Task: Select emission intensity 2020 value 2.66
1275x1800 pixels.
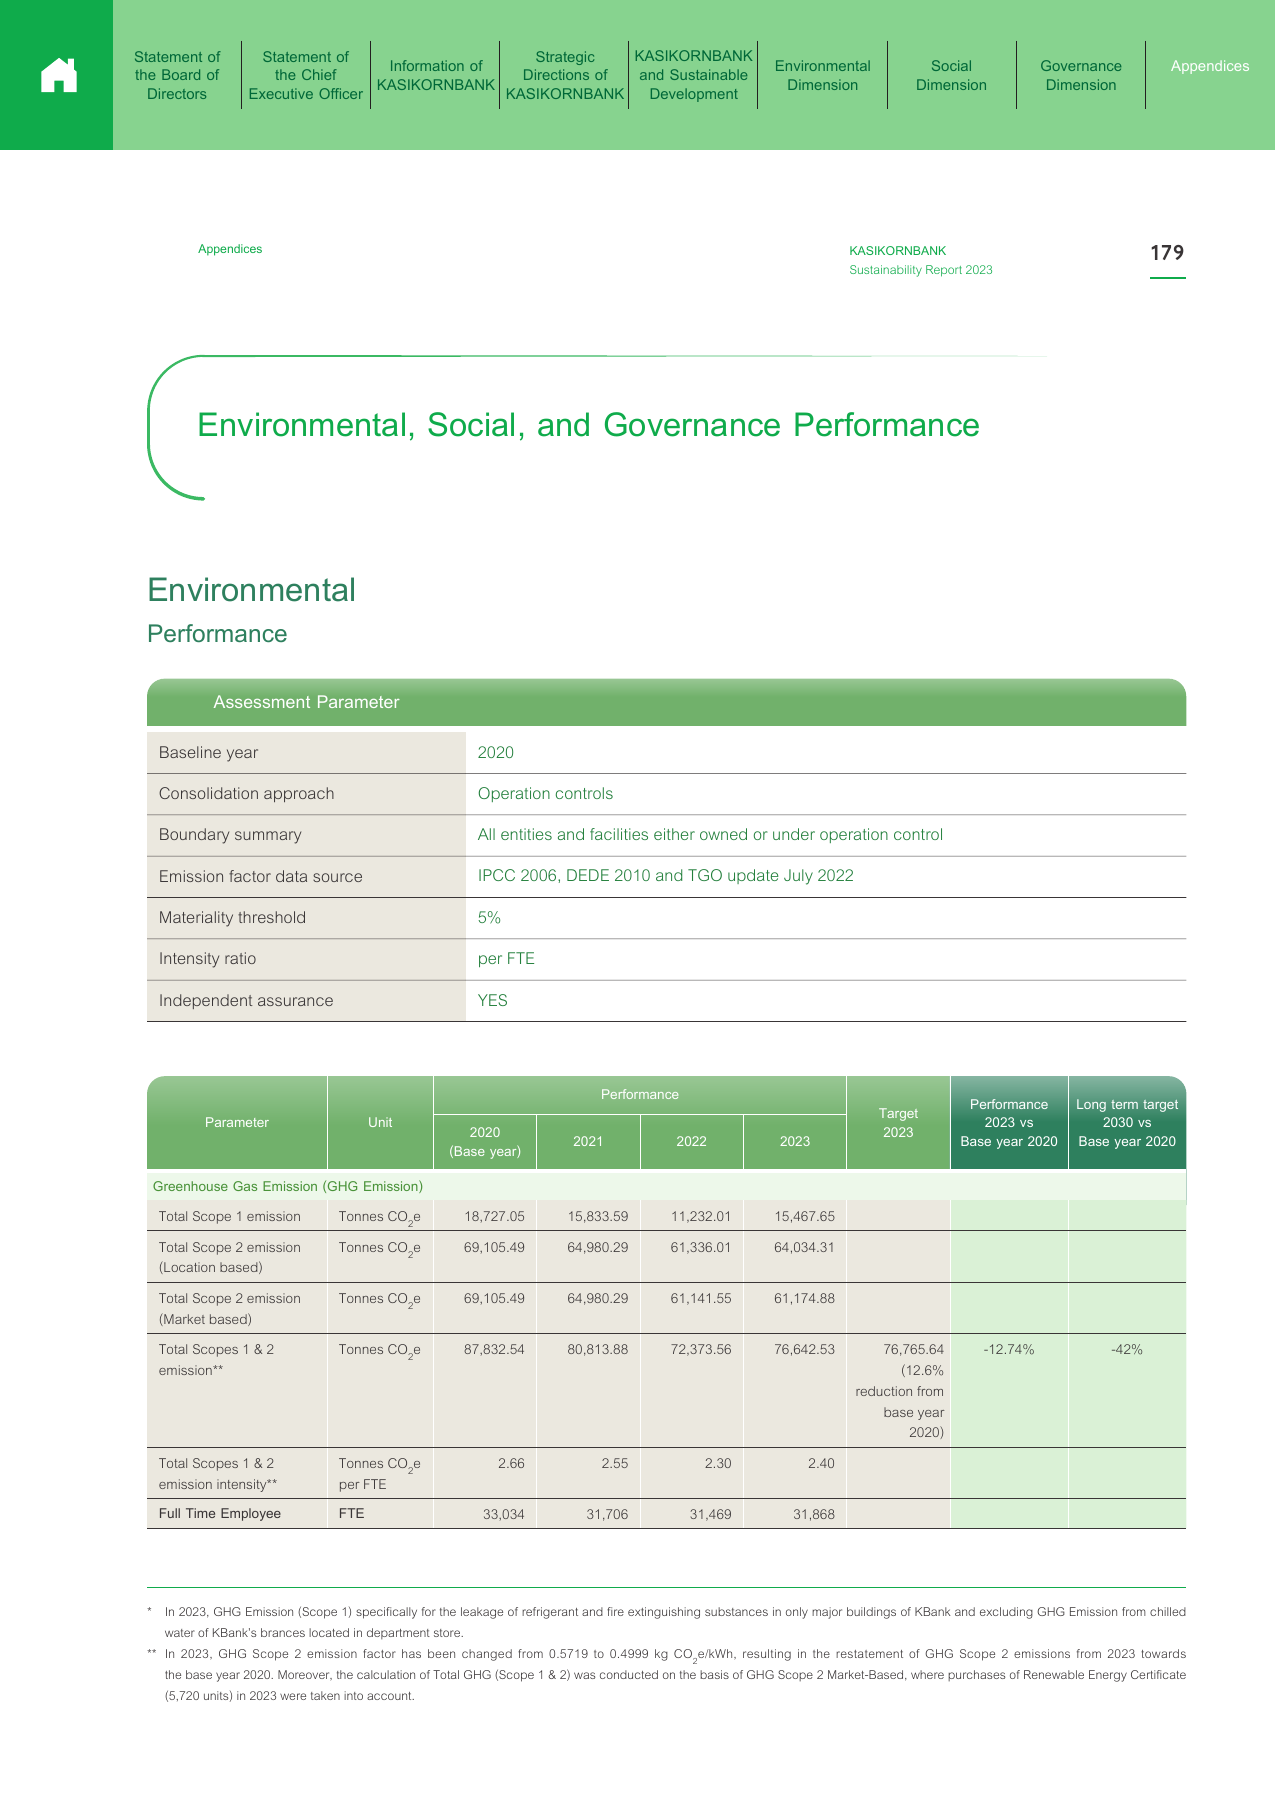Action: pos(511,1463)
